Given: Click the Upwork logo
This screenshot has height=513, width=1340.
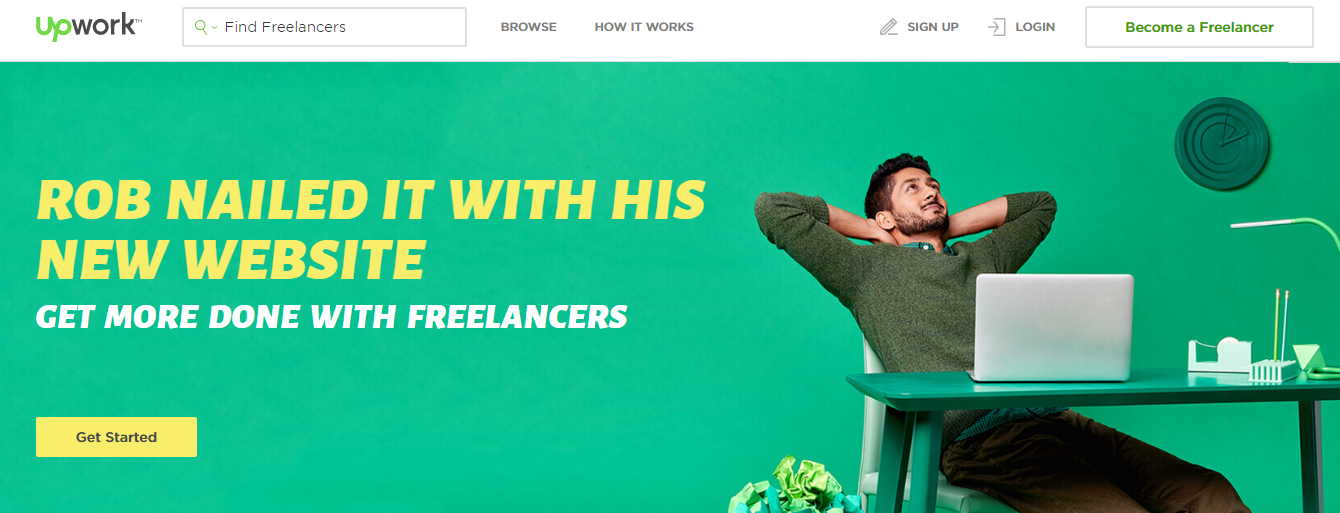Looking at the screenshot, I should [x=88, y=27].
